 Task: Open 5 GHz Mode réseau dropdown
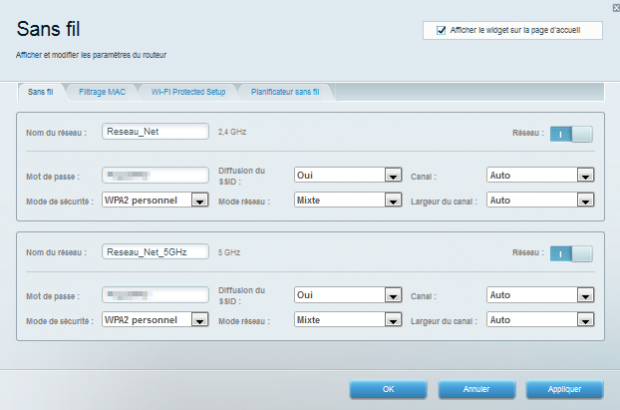[x=394, y=320]
